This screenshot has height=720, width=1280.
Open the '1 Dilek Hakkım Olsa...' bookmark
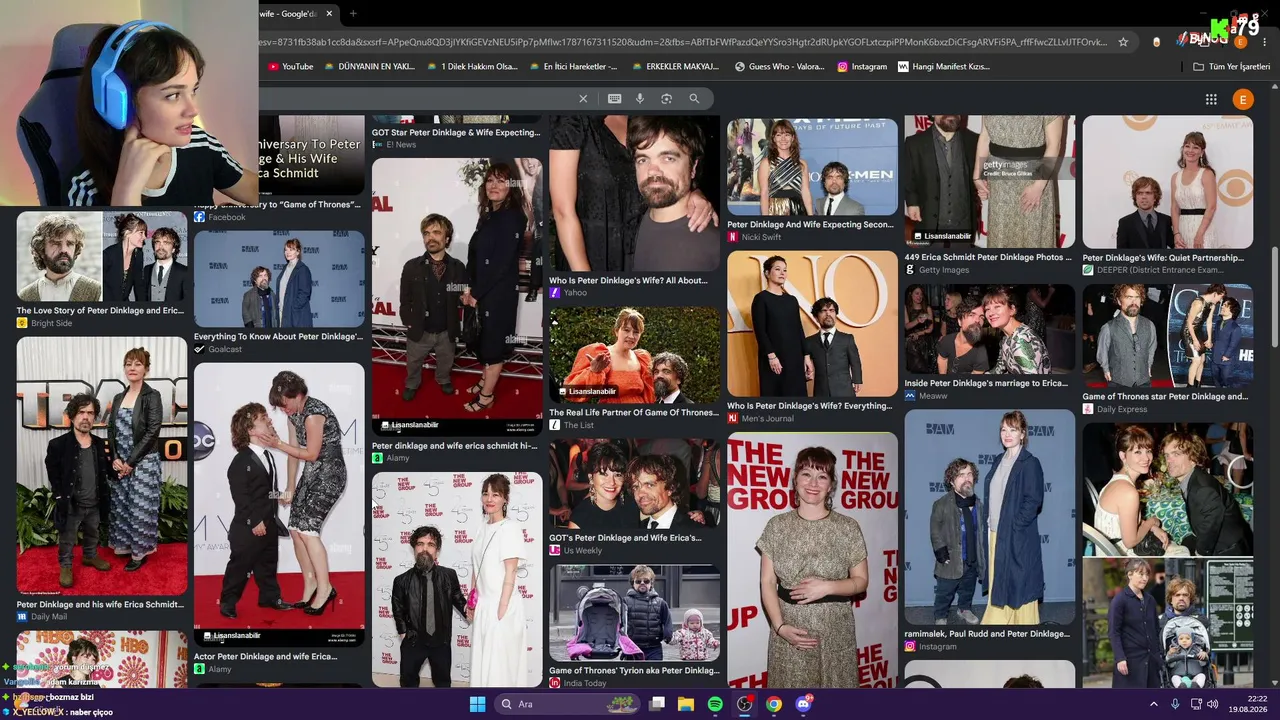(x=472, y=67)
